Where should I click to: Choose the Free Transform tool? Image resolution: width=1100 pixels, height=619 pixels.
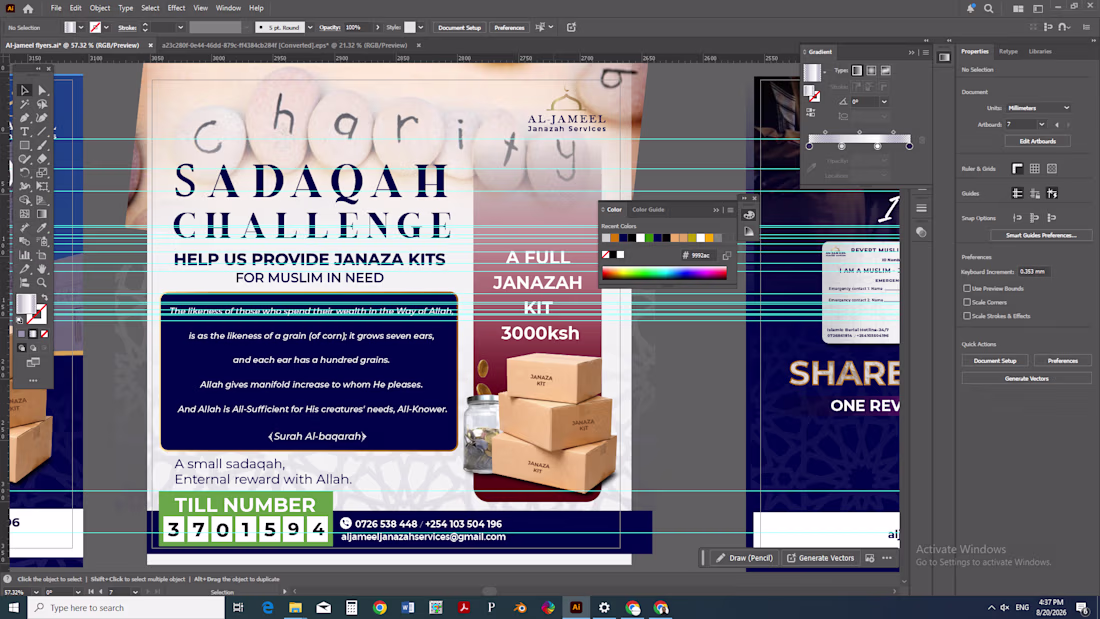(x=42, y=187)
